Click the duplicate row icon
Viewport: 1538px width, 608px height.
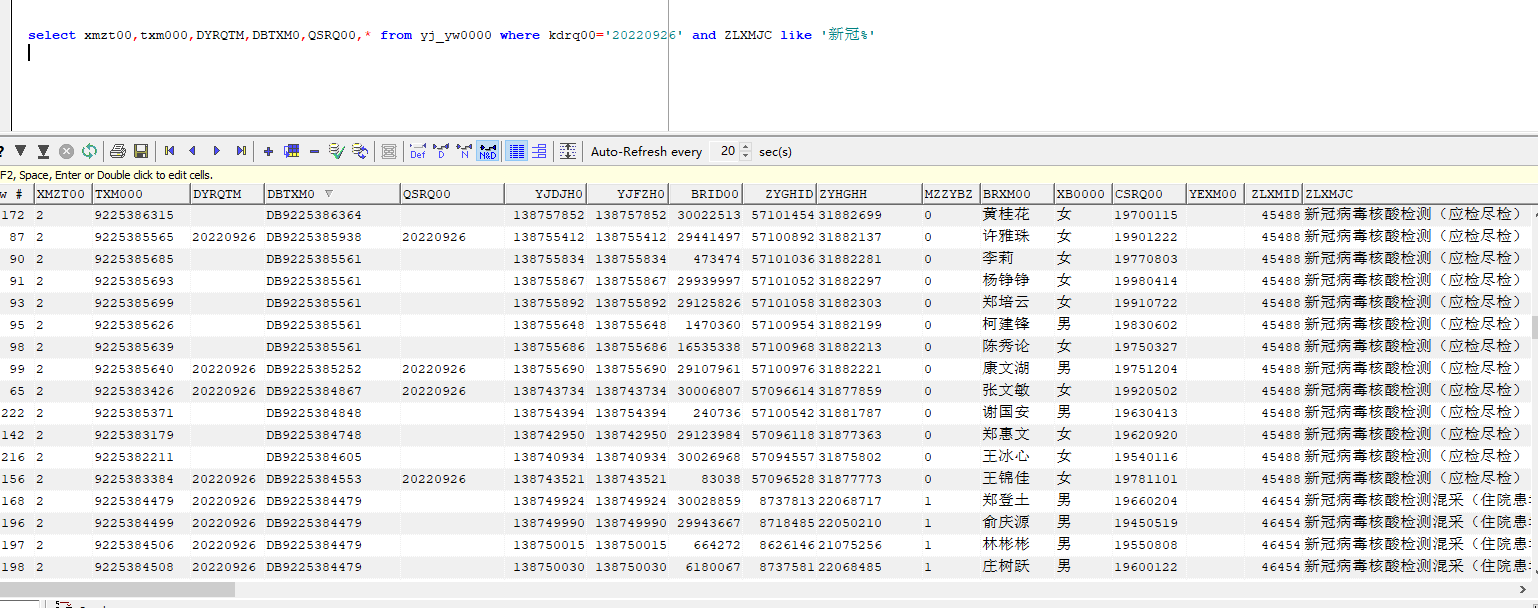coord(291,151)
